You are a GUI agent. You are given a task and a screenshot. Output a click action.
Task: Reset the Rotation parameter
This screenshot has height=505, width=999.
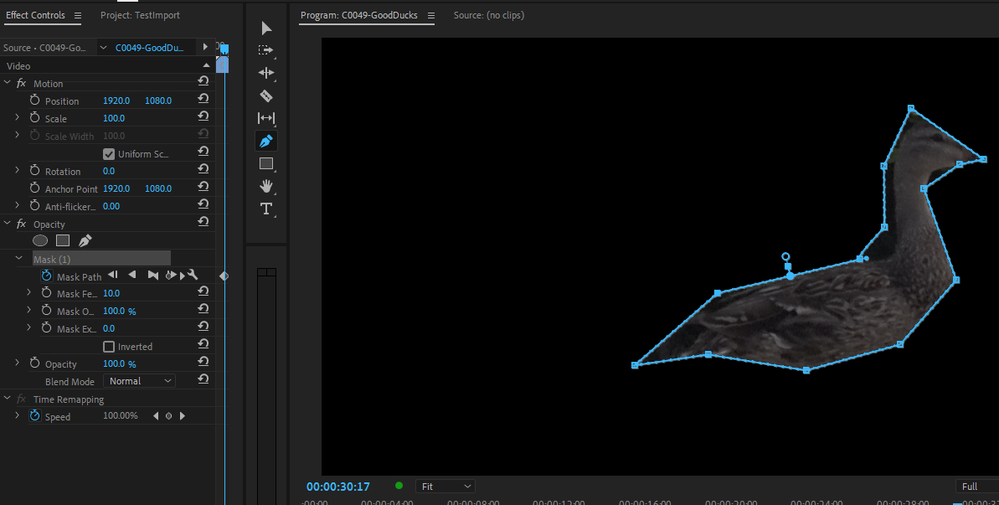203,169
